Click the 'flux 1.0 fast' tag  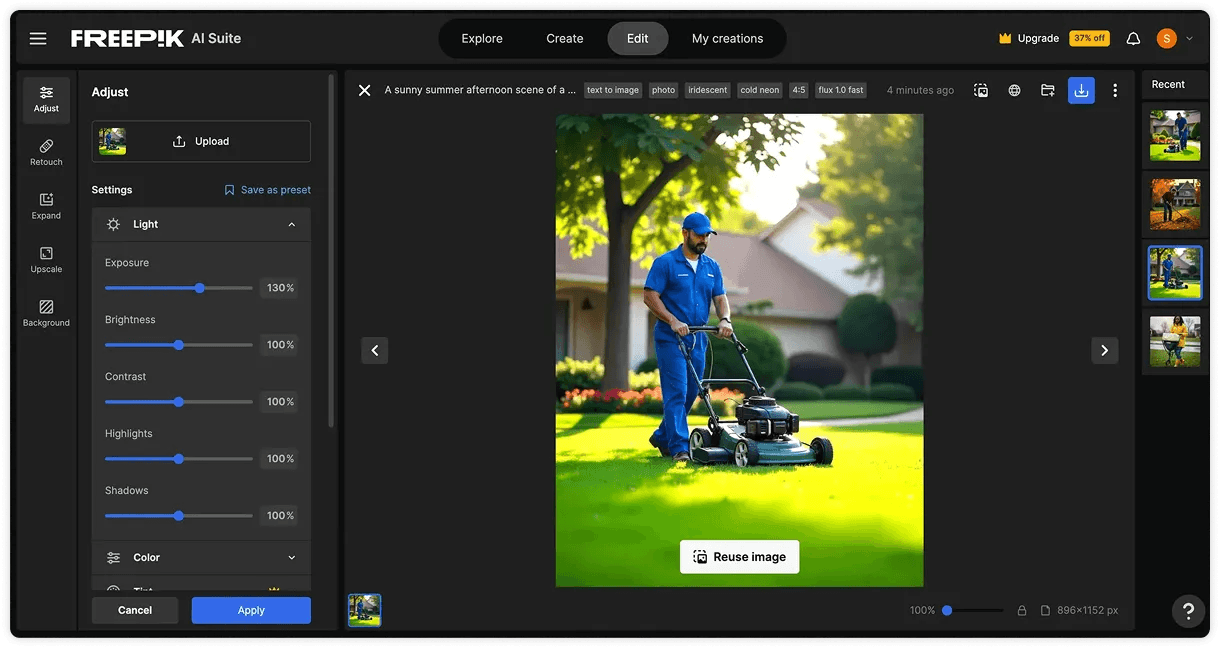click(841, 90)
